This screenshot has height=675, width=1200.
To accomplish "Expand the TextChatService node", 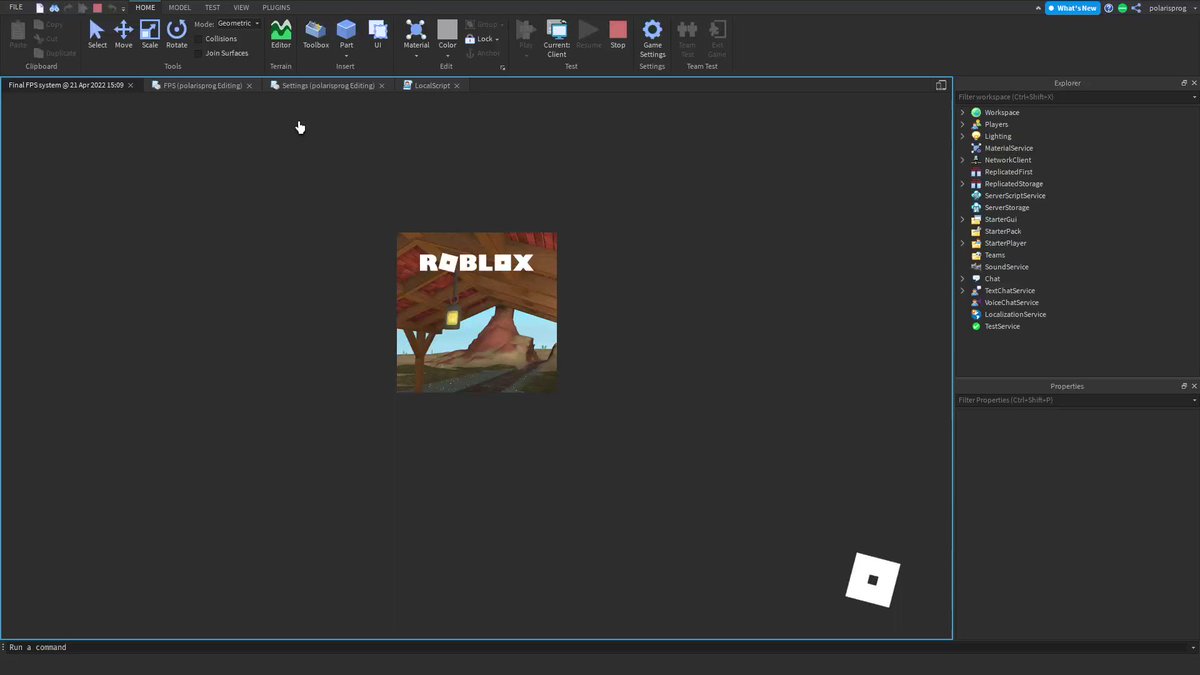I will pyautogui.click(x=963, y=291).
